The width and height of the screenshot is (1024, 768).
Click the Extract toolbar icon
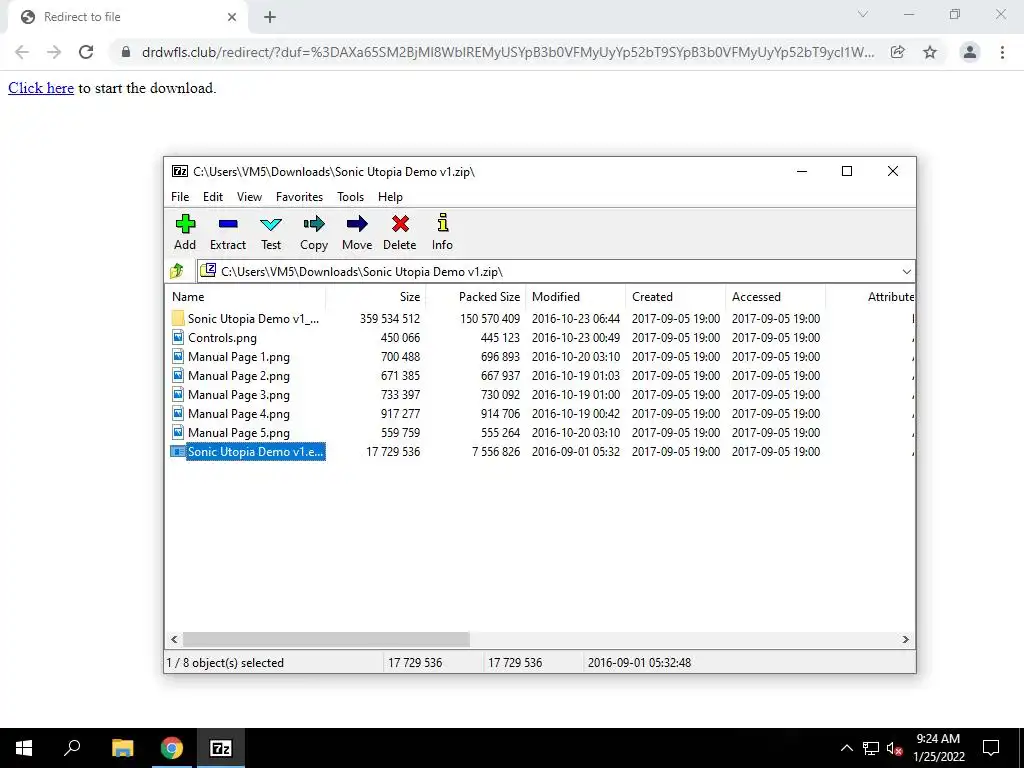tap(228, 224)
